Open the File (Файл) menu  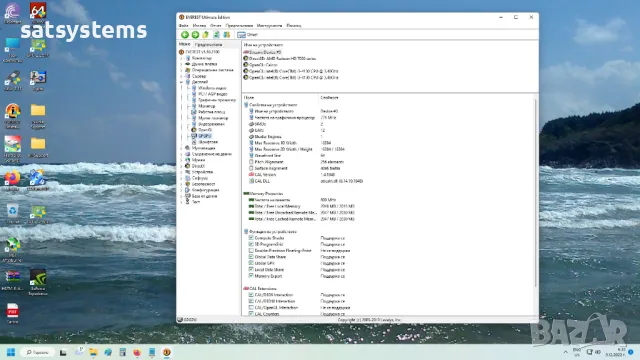pyautogui.click(x=184, y=25)
